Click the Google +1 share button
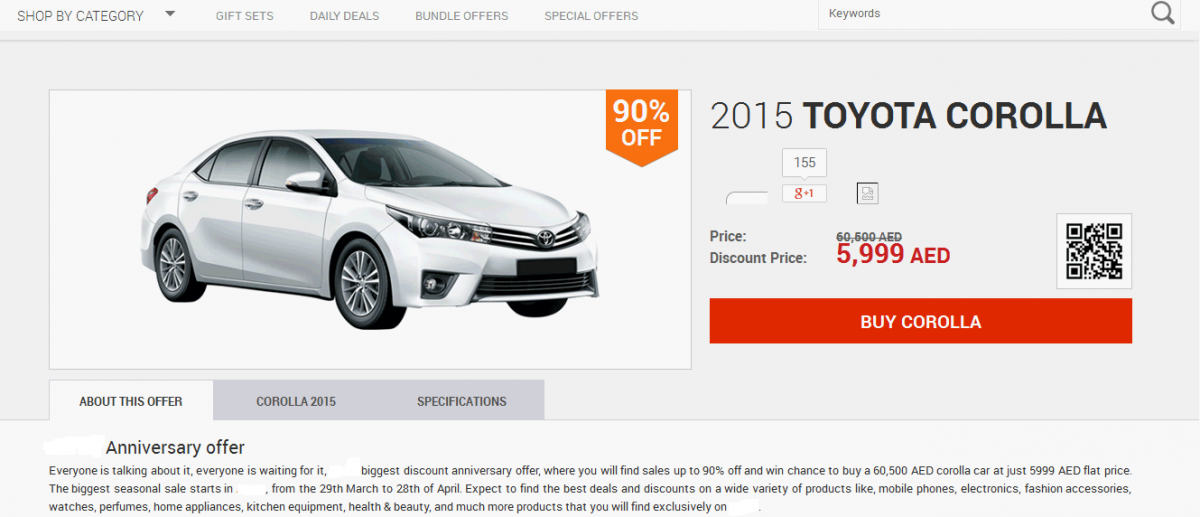Screen dimensions: 1200x517 click(804, 193)
